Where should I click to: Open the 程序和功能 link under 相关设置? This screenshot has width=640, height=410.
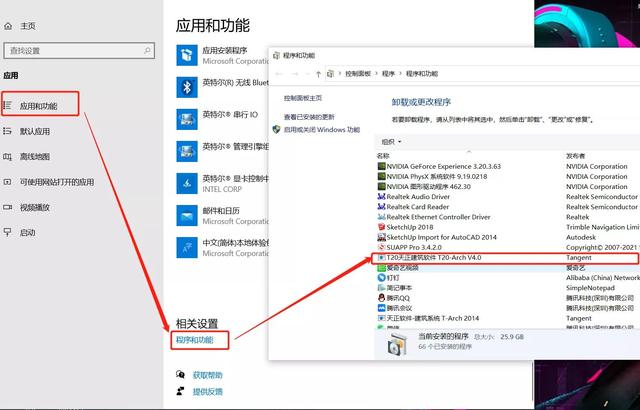(x=195, y=339)
